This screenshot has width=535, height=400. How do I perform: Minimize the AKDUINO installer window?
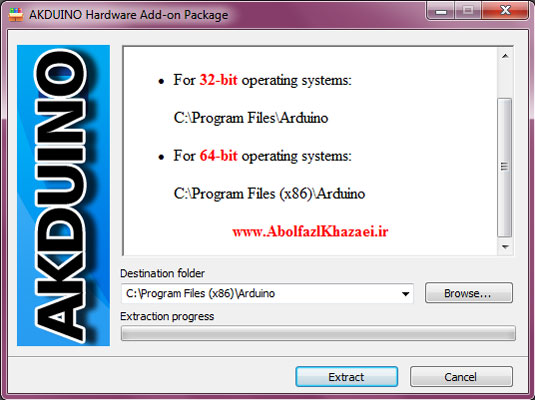441,11
